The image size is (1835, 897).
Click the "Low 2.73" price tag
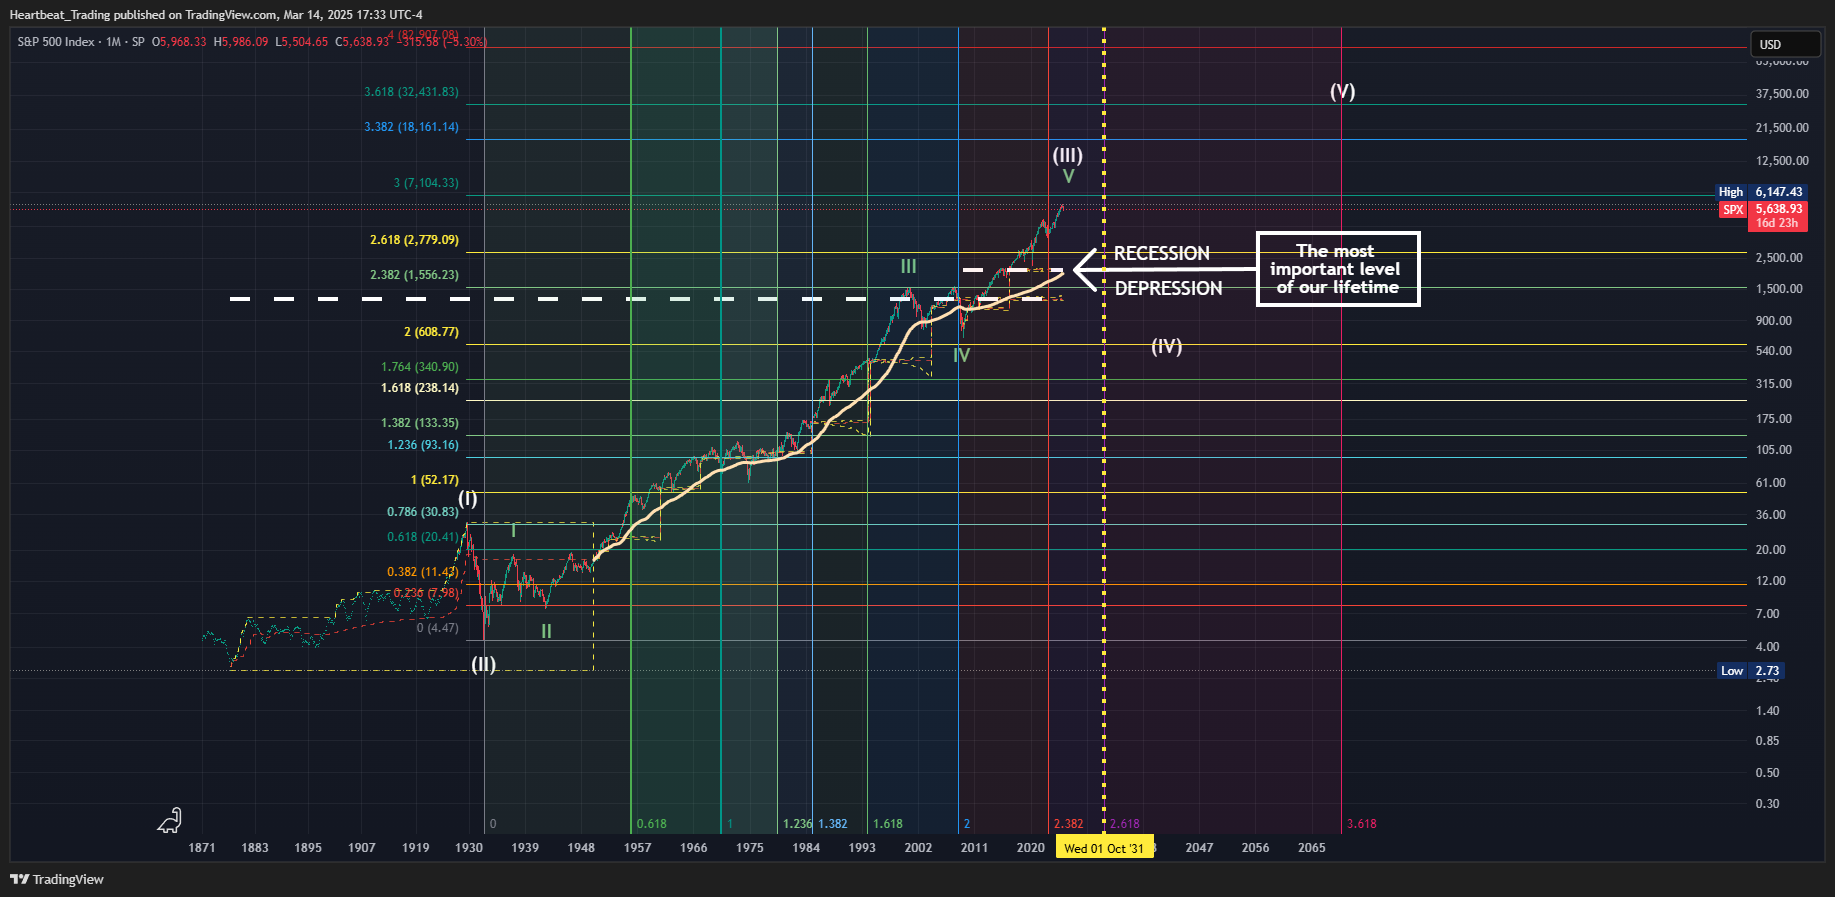pyautogui.click(x=1751, y=671)
